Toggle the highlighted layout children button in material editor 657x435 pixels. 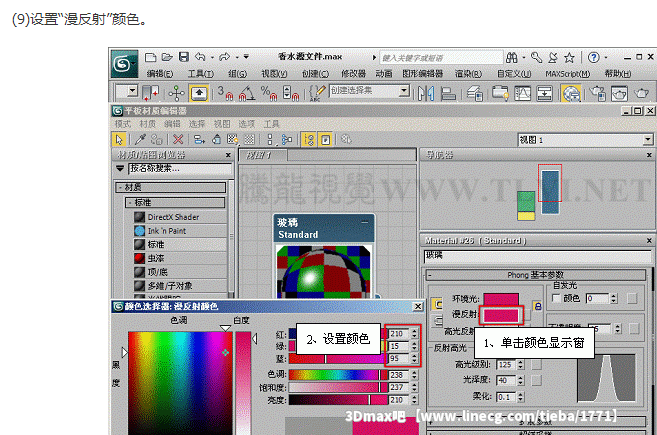[309, 139]
